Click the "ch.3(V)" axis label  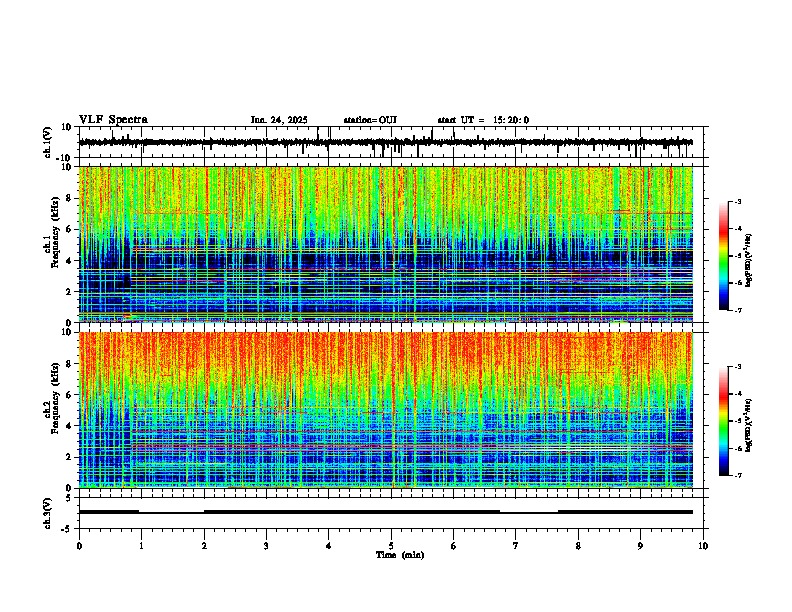pyautogui.click(x=48, y=513)
